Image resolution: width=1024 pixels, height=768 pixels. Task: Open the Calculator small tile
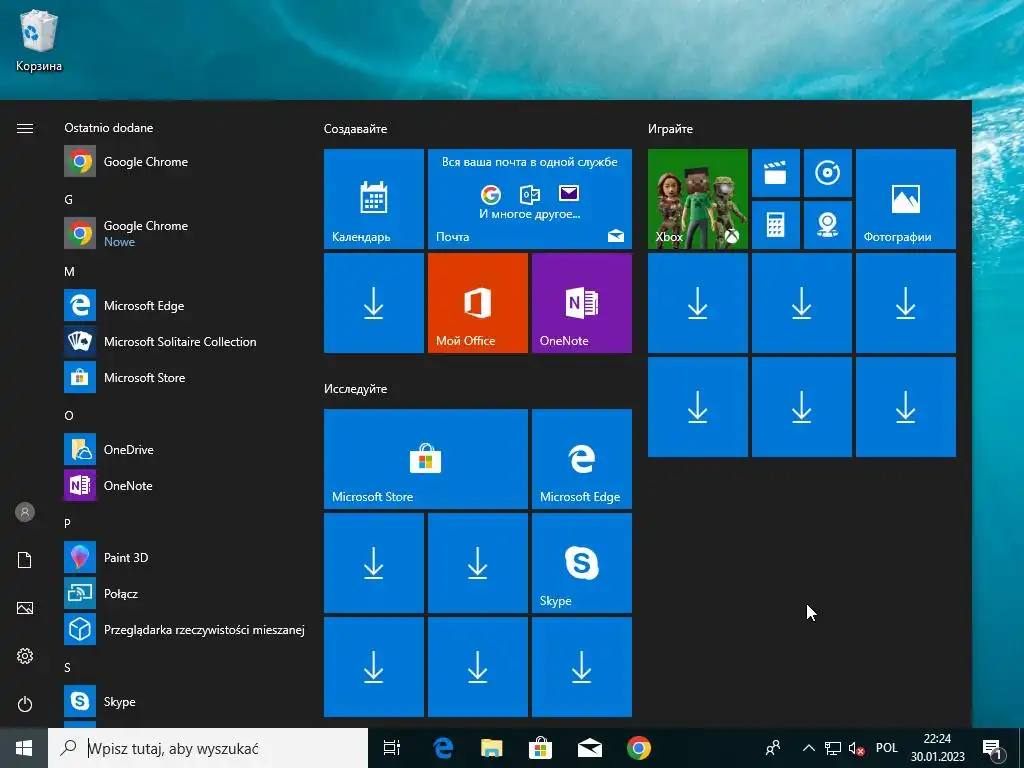776,225
